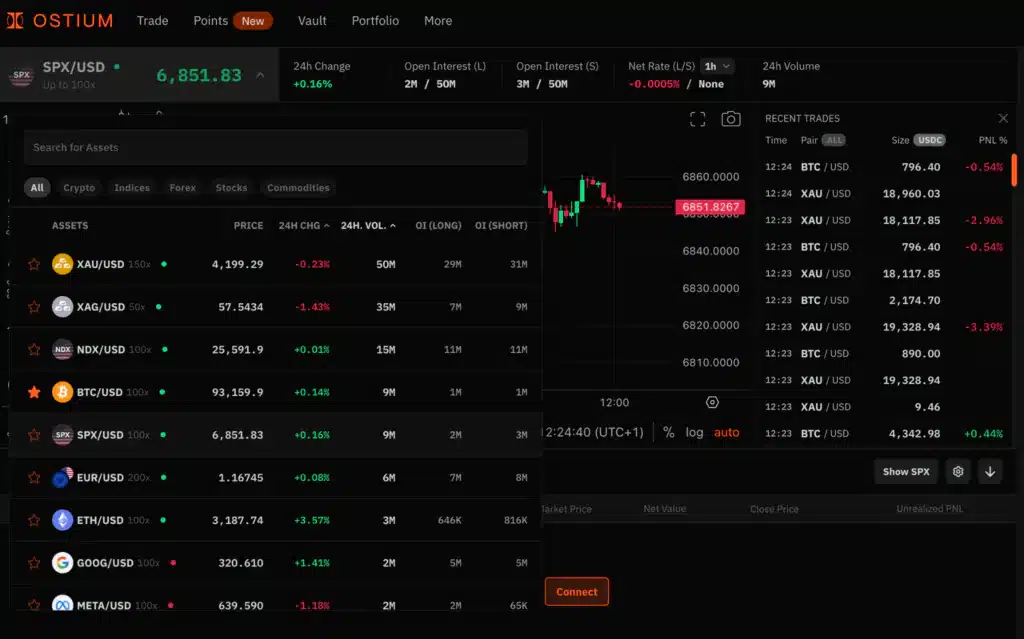Unfavorite BTC/USD by clicking its star
This screenshot has width=1024, height=639.
point(33,391)
